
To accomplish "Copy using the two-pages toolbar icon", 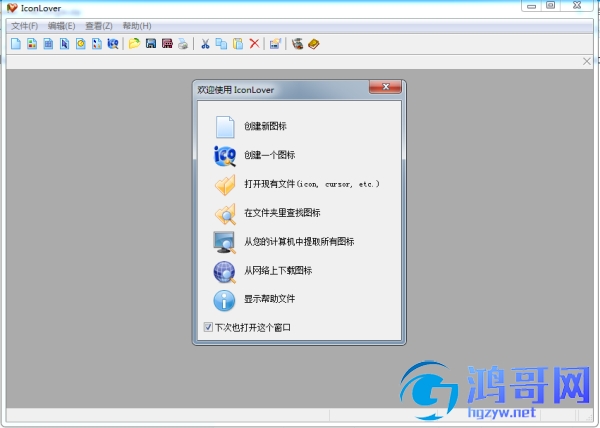I will (x=221, y=44).
